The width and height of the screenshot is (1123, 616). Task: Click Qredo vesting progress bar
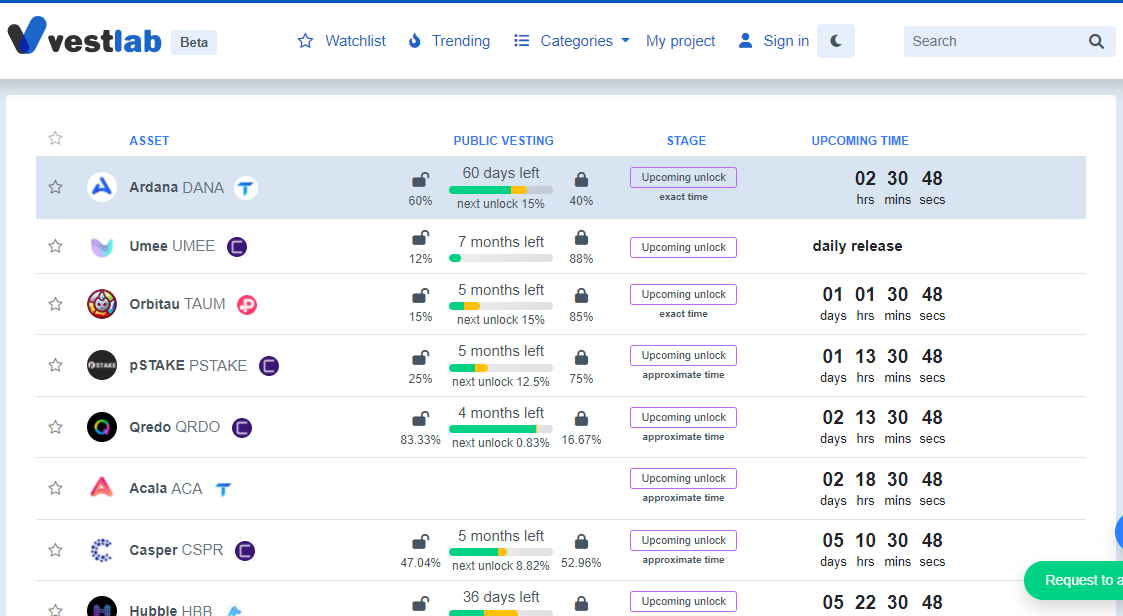pyautogui.click(x=501, y=430)
